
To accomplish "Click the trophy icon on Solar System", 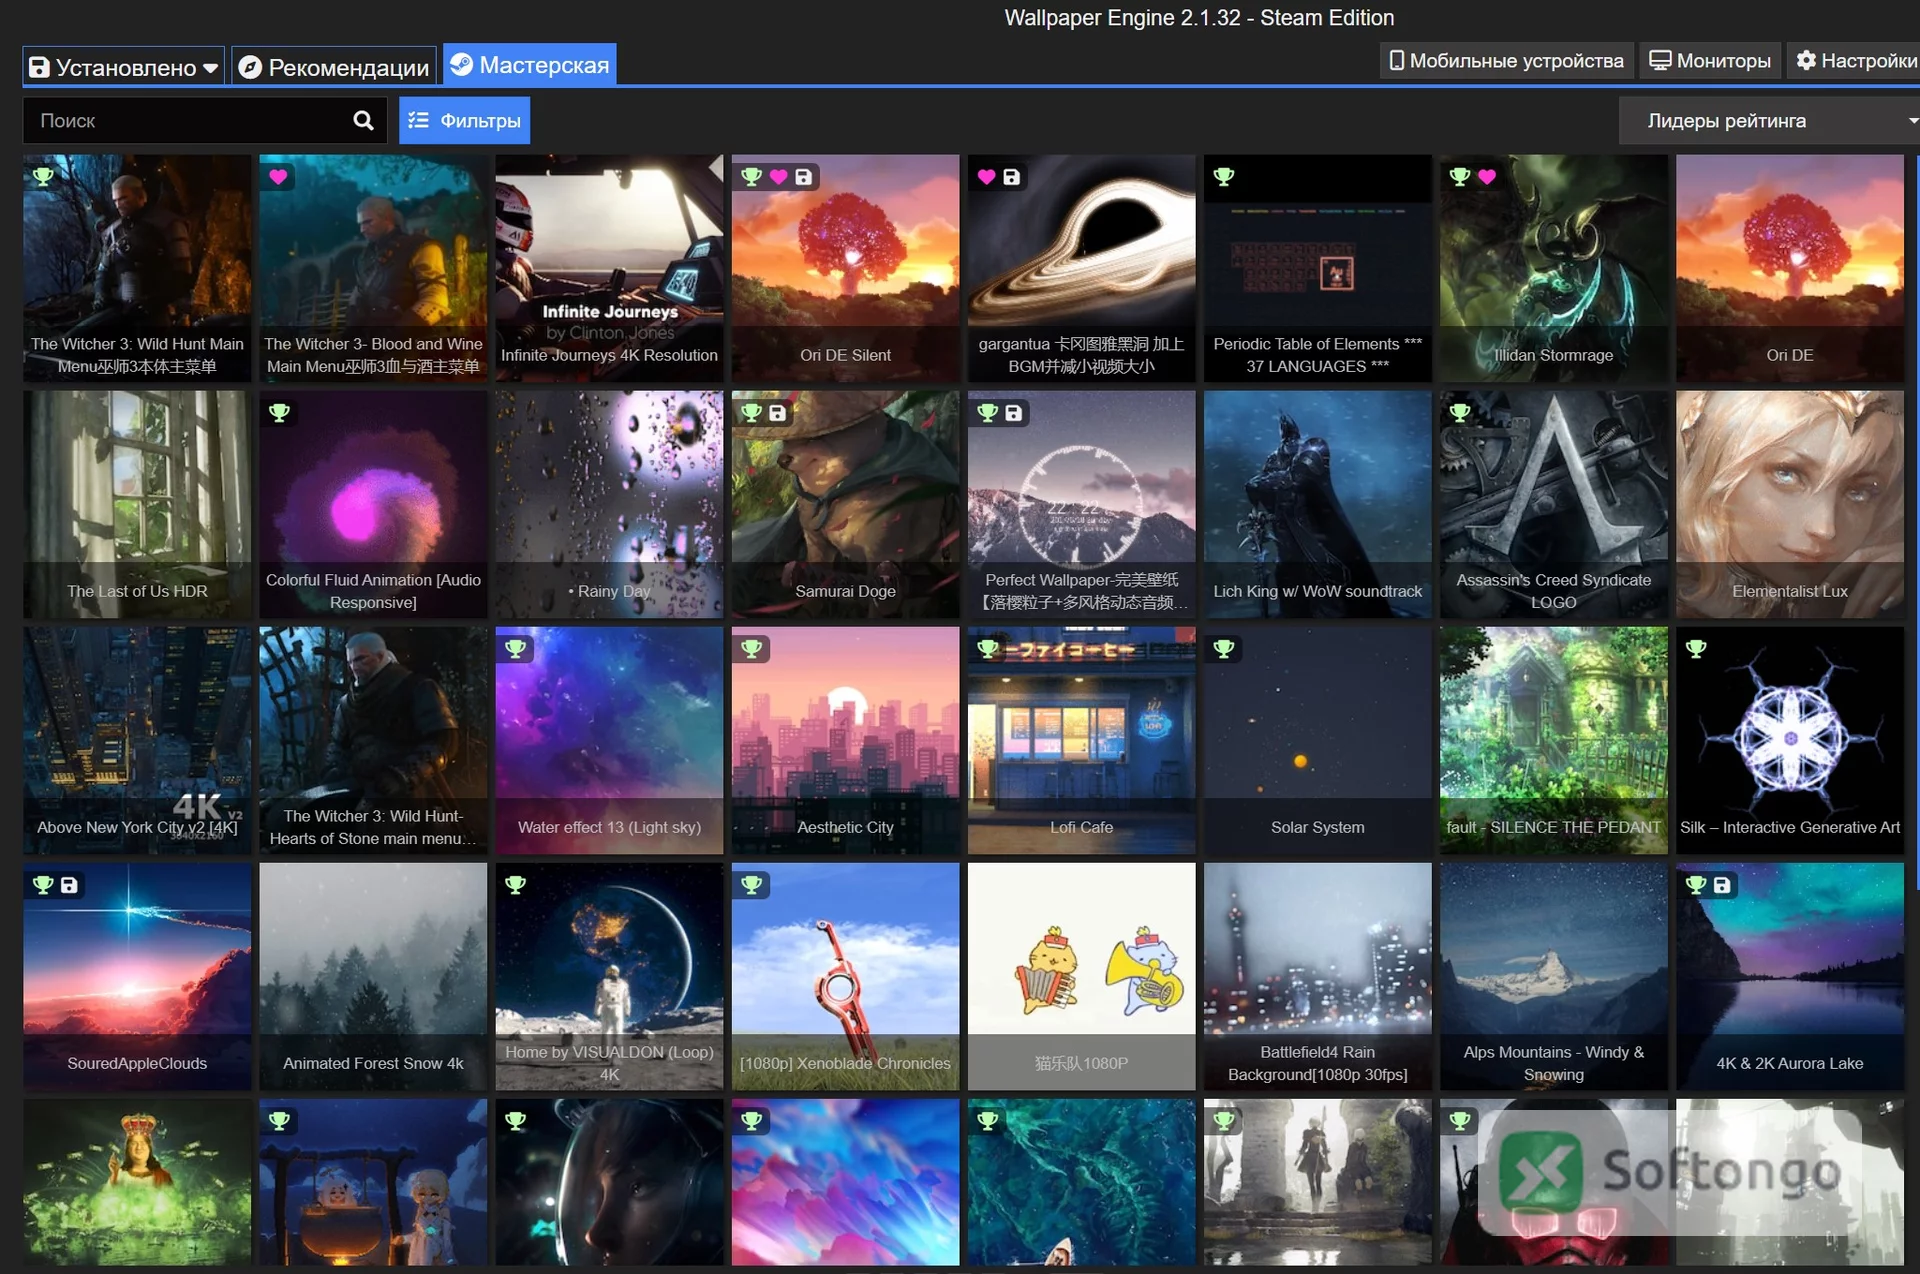I will [x=1223, y=649].
